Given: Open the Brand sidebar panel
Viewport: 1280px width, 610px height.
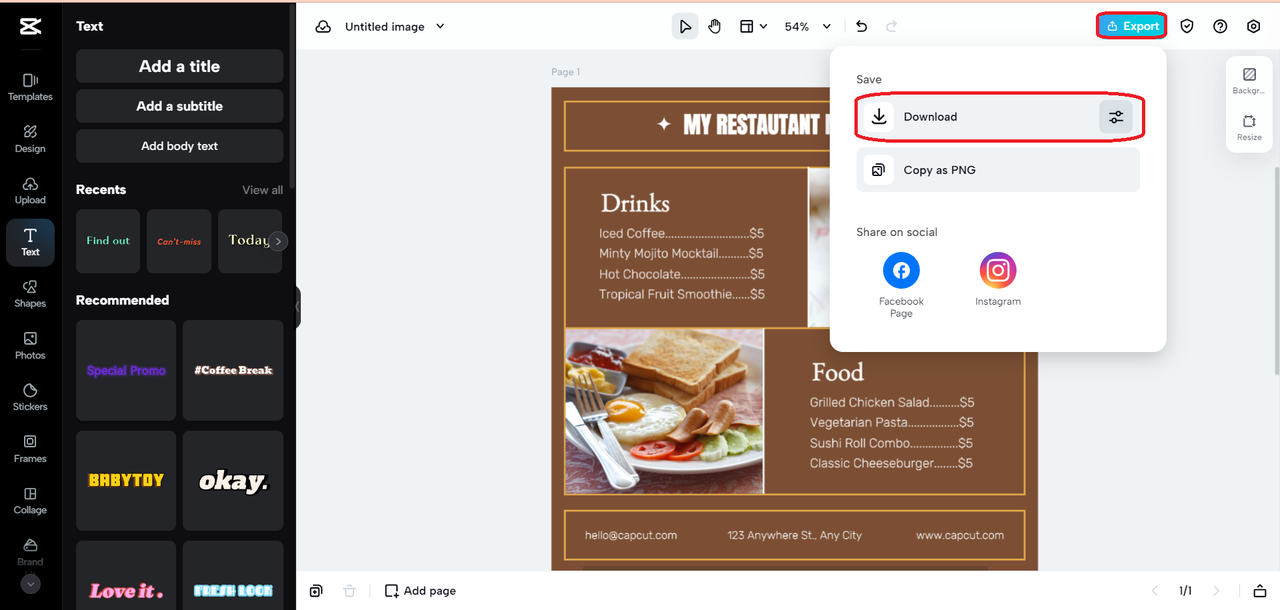Looking at the screenshot, I should [30, 551].
